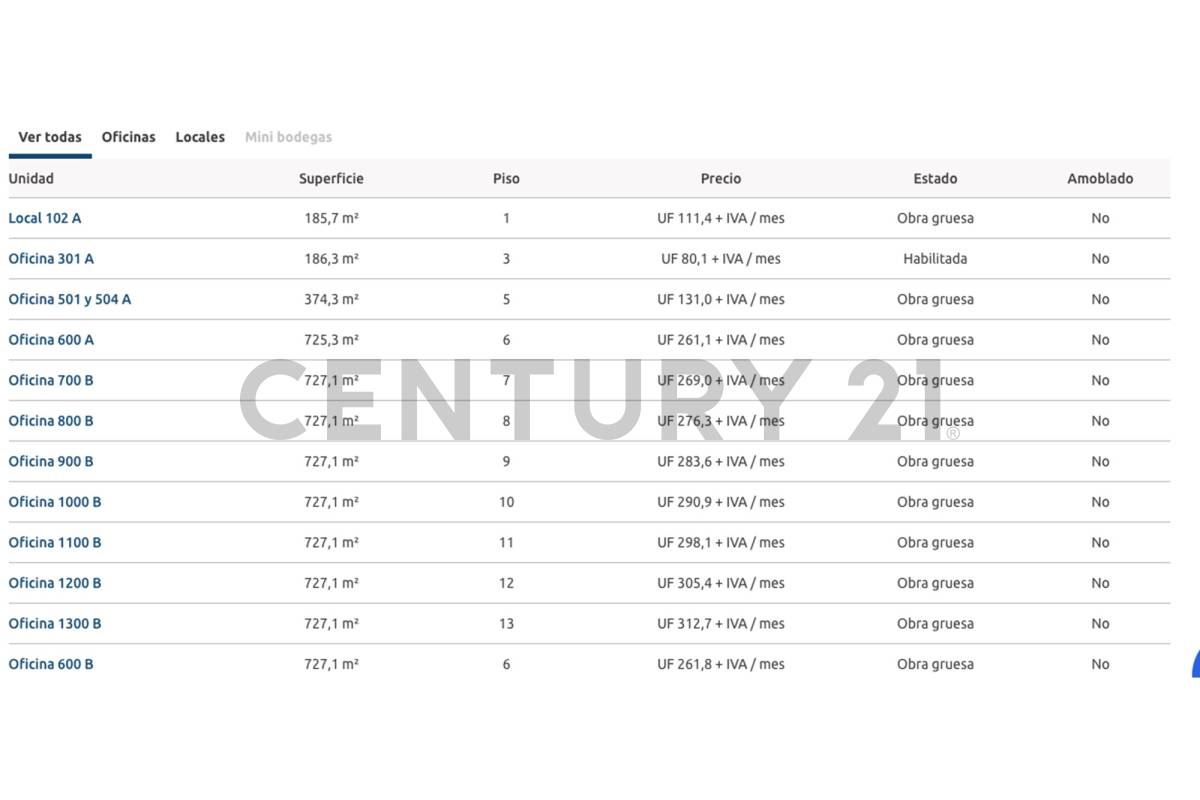This screenshot has height=800, width=1200.
Task: Open Oficina 1300 B unit
Action: coord(55,623)
